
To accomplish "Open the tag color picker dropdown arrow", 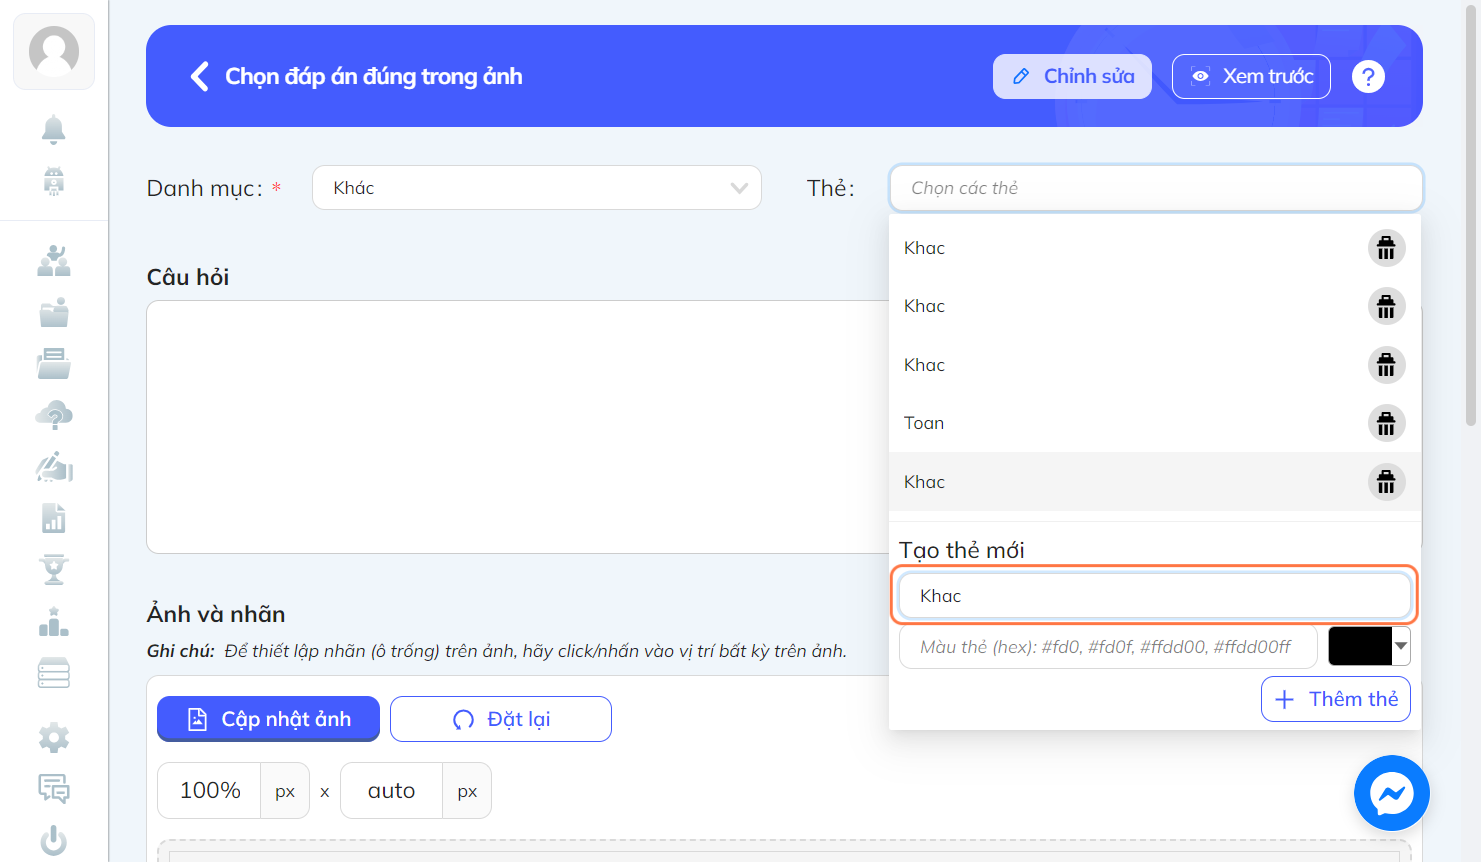I will tap(1401, 646).
